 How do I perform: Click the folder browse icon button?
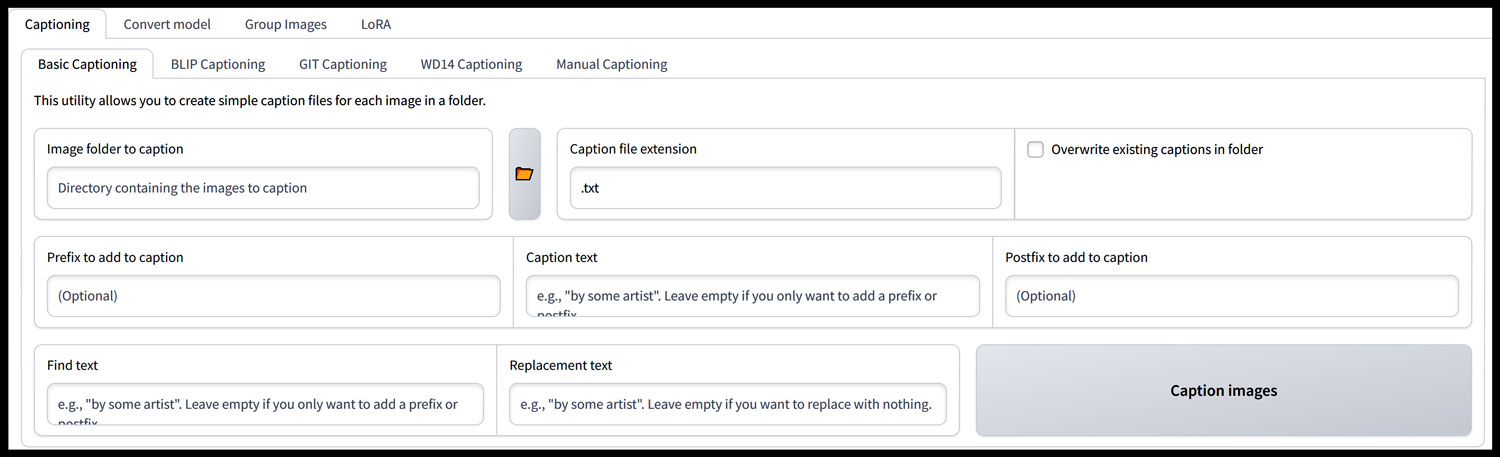[524, 174]
